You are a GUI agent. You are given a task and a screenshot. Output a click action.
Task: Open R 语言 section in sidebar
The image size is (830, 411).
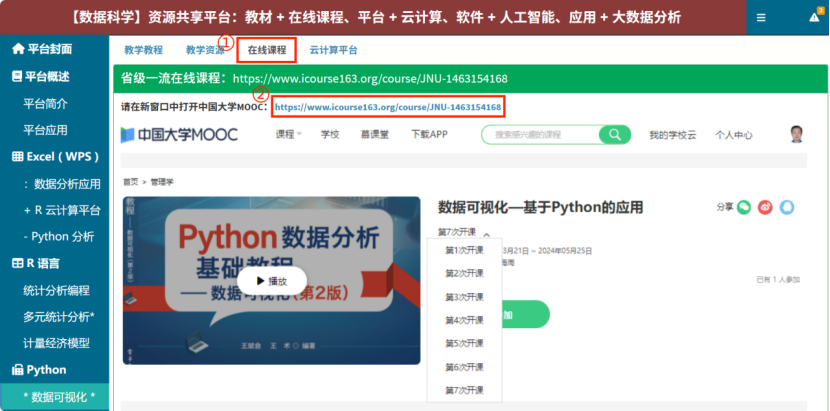[x=35, y=264]
